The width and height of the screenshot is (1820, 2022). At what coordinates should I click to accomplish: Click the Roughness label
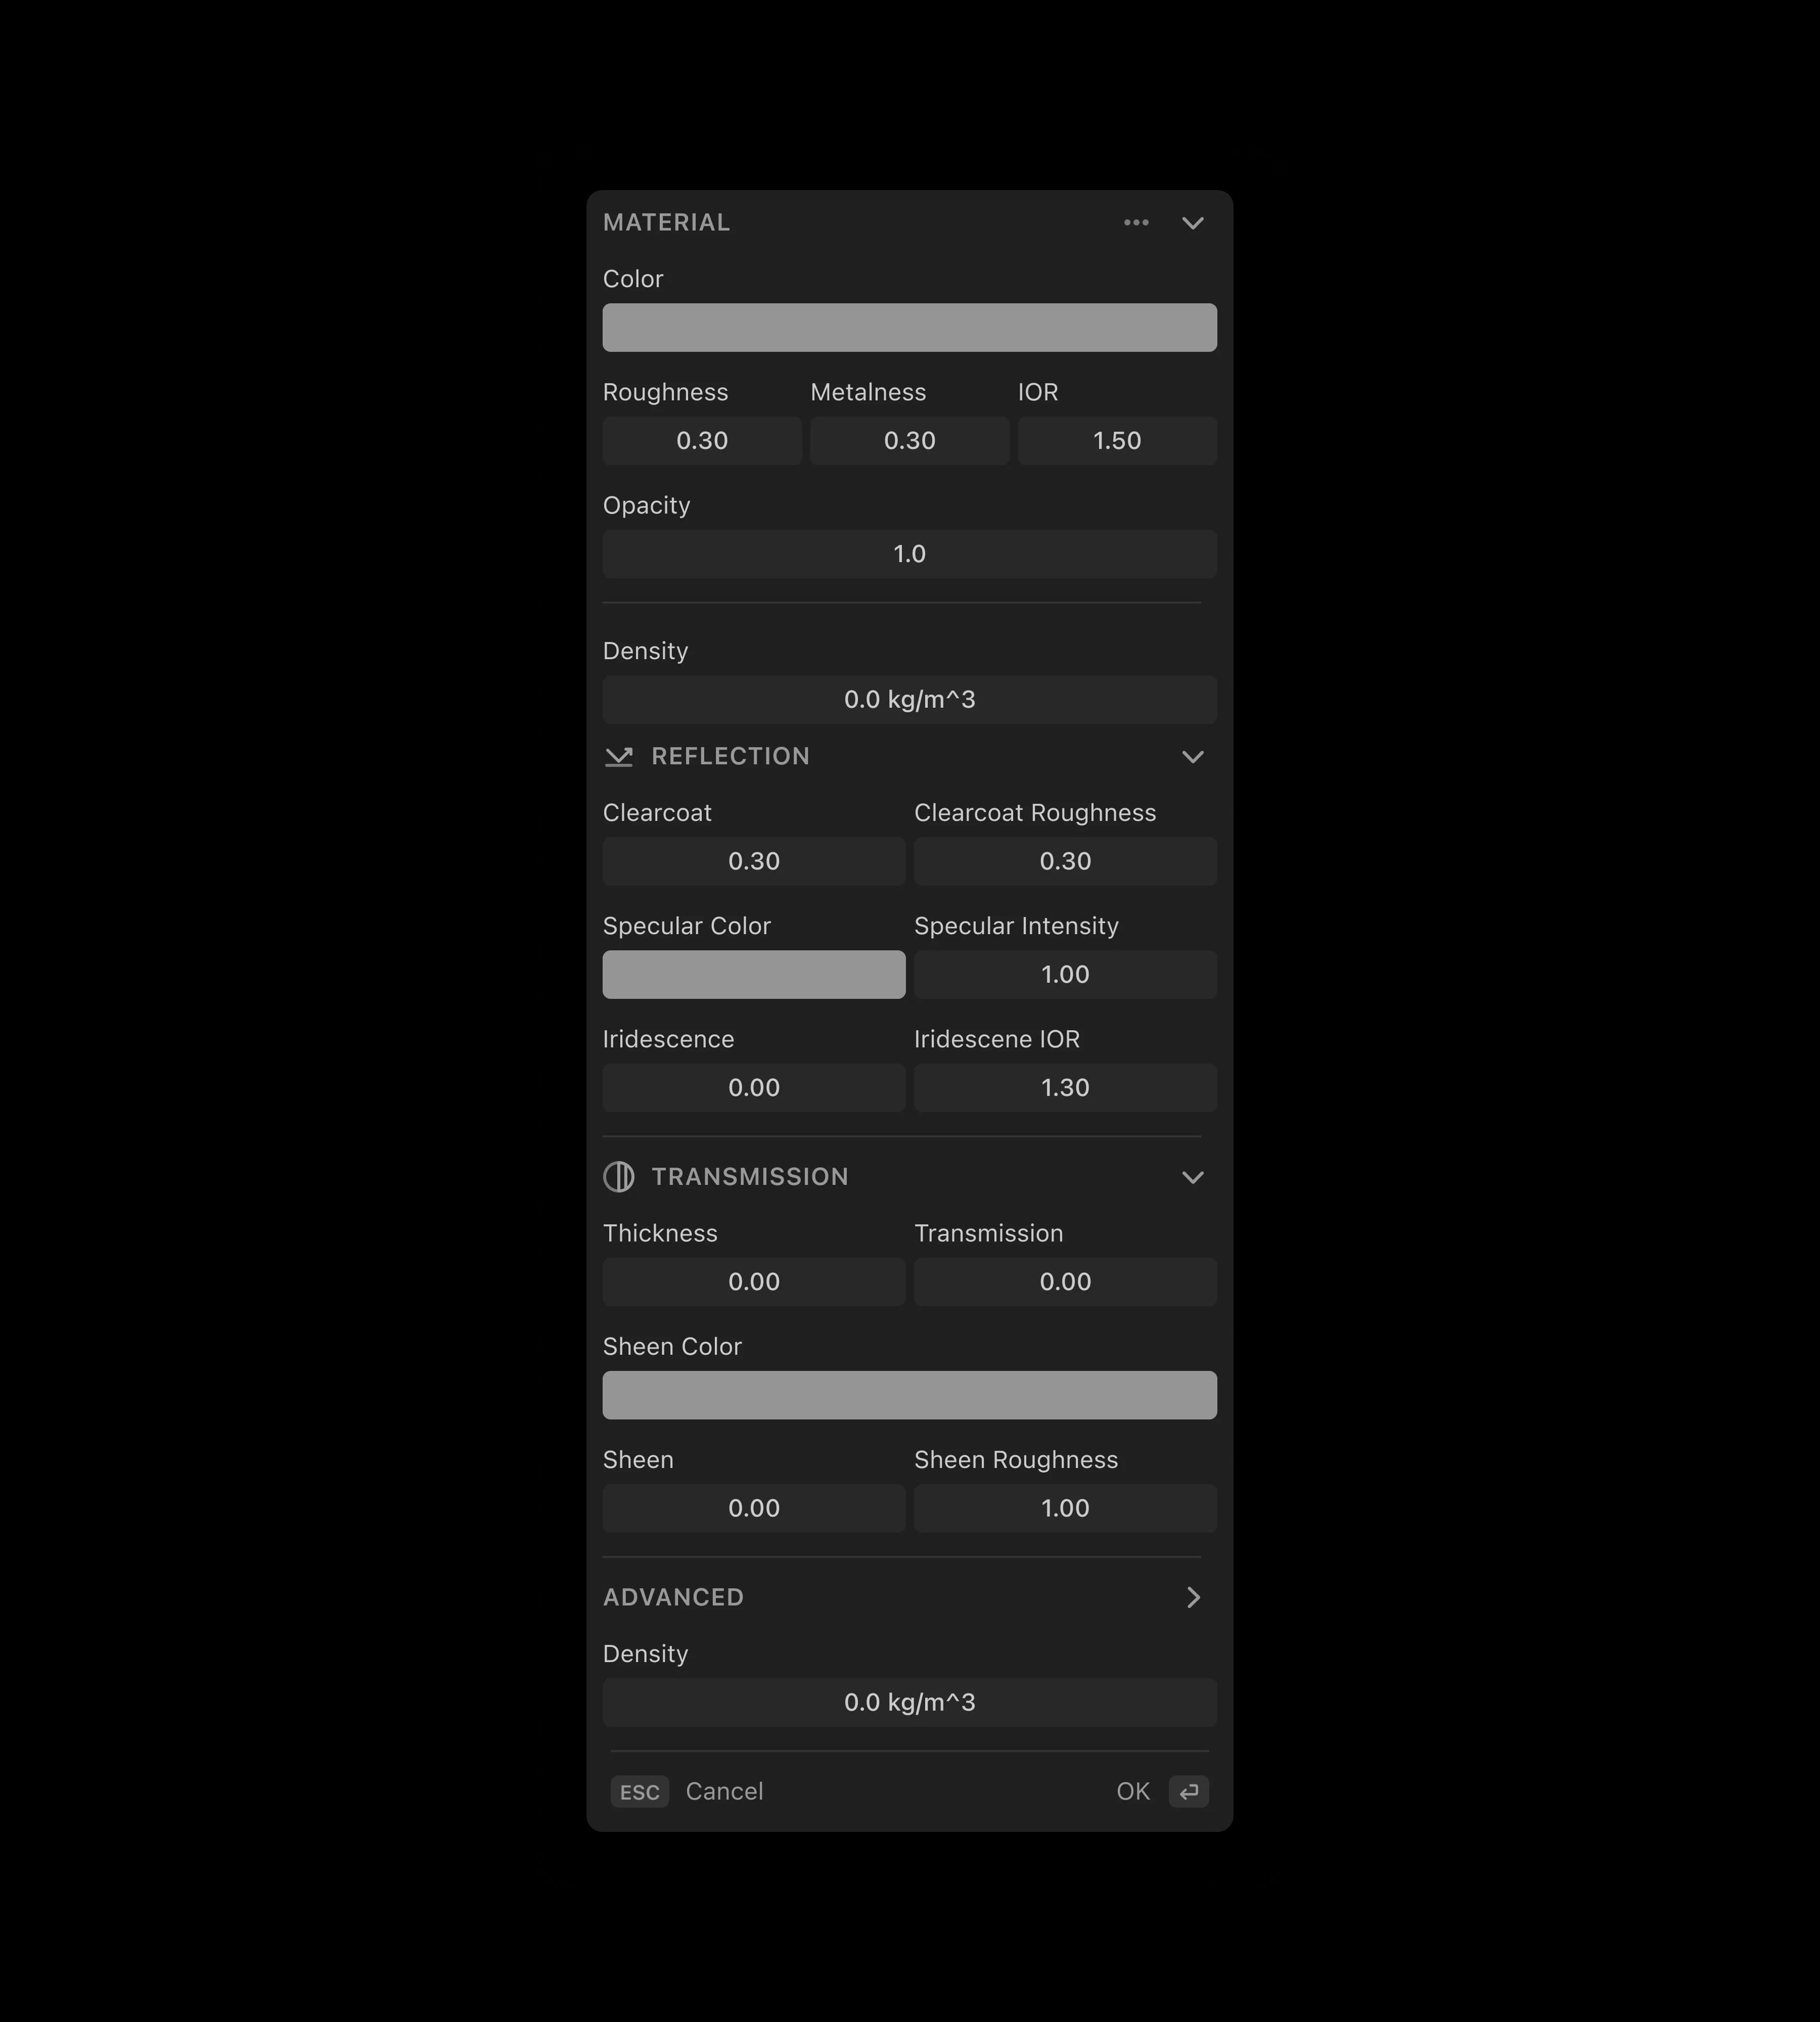[665, 392]
